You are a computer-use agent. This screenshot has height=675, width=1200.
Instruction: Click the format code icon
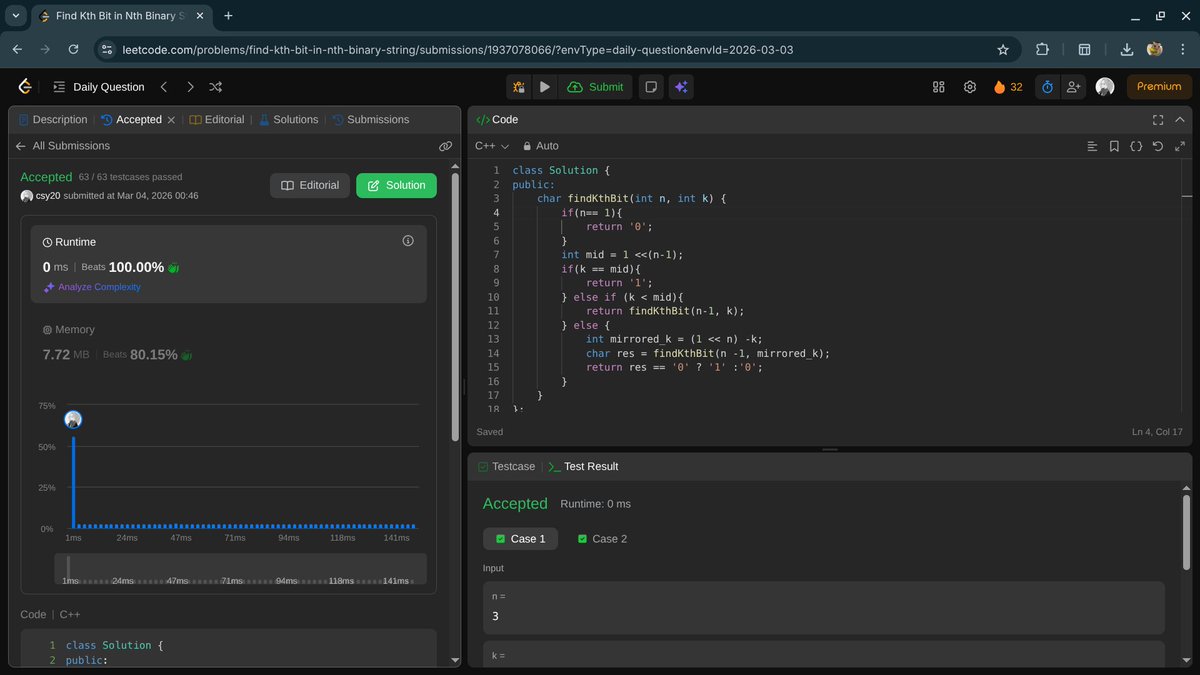(x=1092, y=146)
